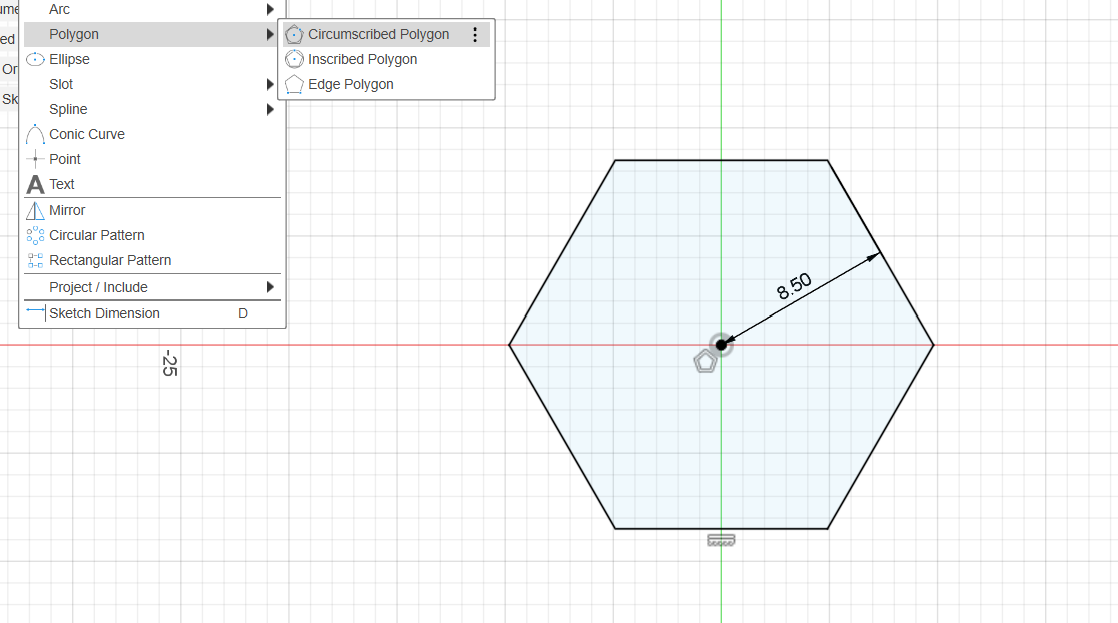This screenshot has width=1118, height=623.
Task: Expand the Slot submenu arrow
Action: click(270, 84)
